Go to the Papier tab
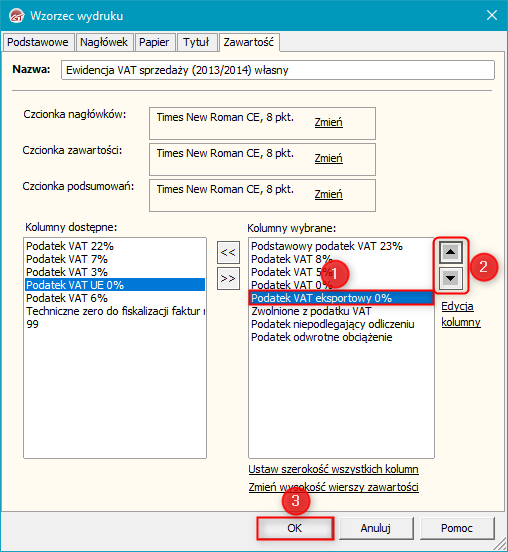 pos(154,42)
